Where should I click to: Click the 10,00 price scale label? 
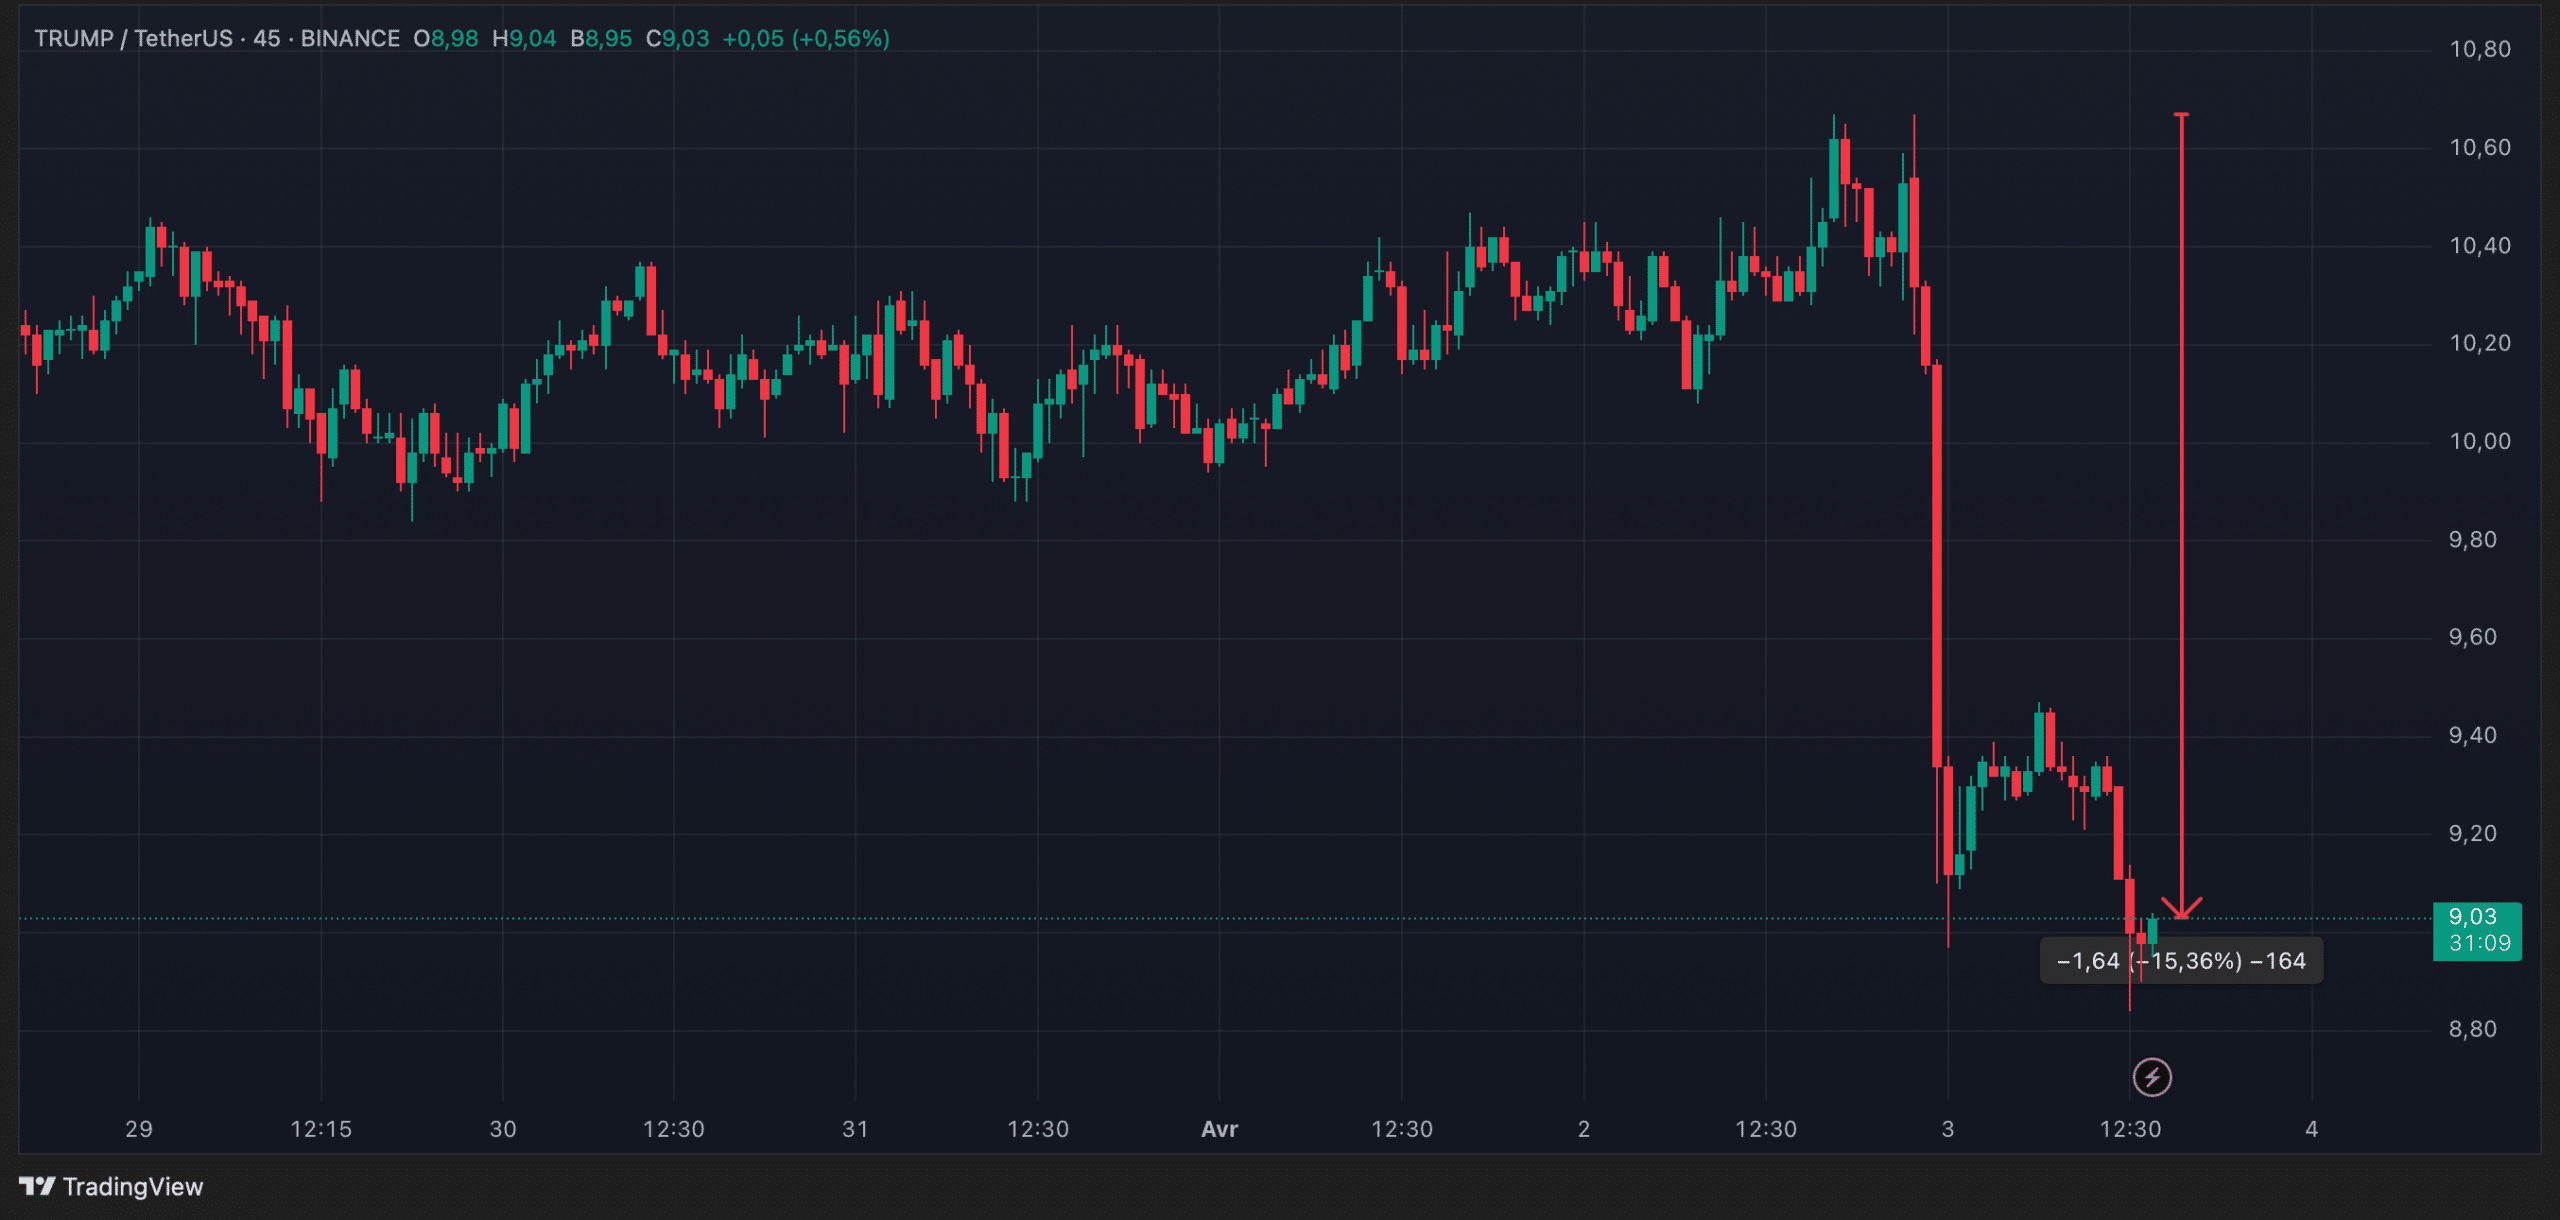pos(2479,441)
